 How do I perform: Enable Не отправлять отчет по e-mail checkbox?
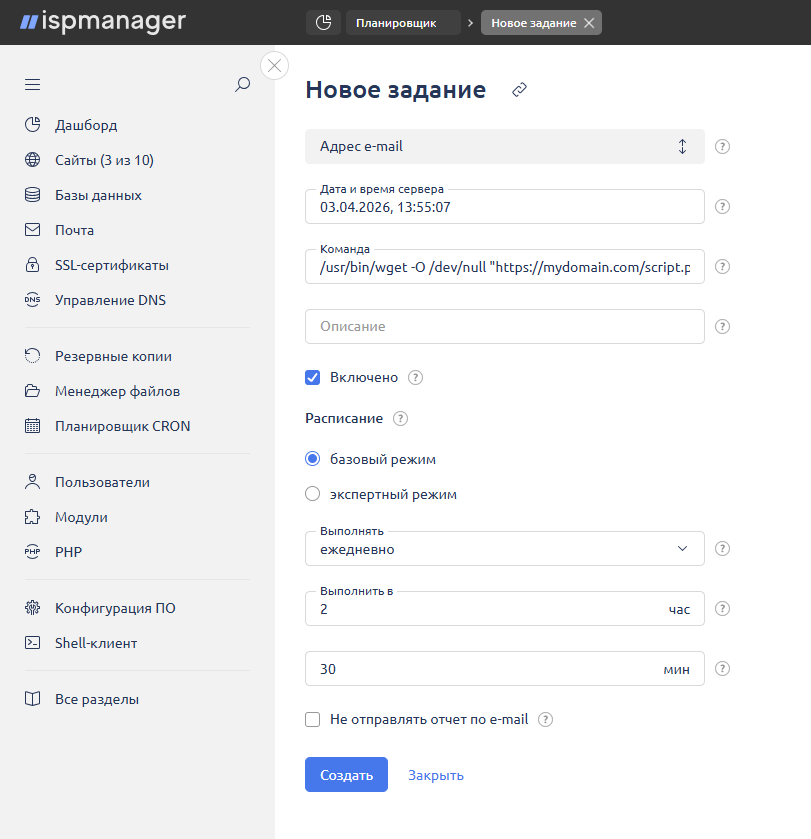tap(313, 720)
